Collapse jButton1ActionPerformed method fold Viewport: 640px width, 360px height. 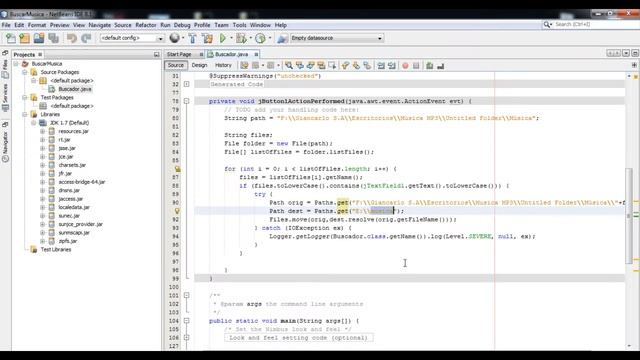tap(187, 101)
